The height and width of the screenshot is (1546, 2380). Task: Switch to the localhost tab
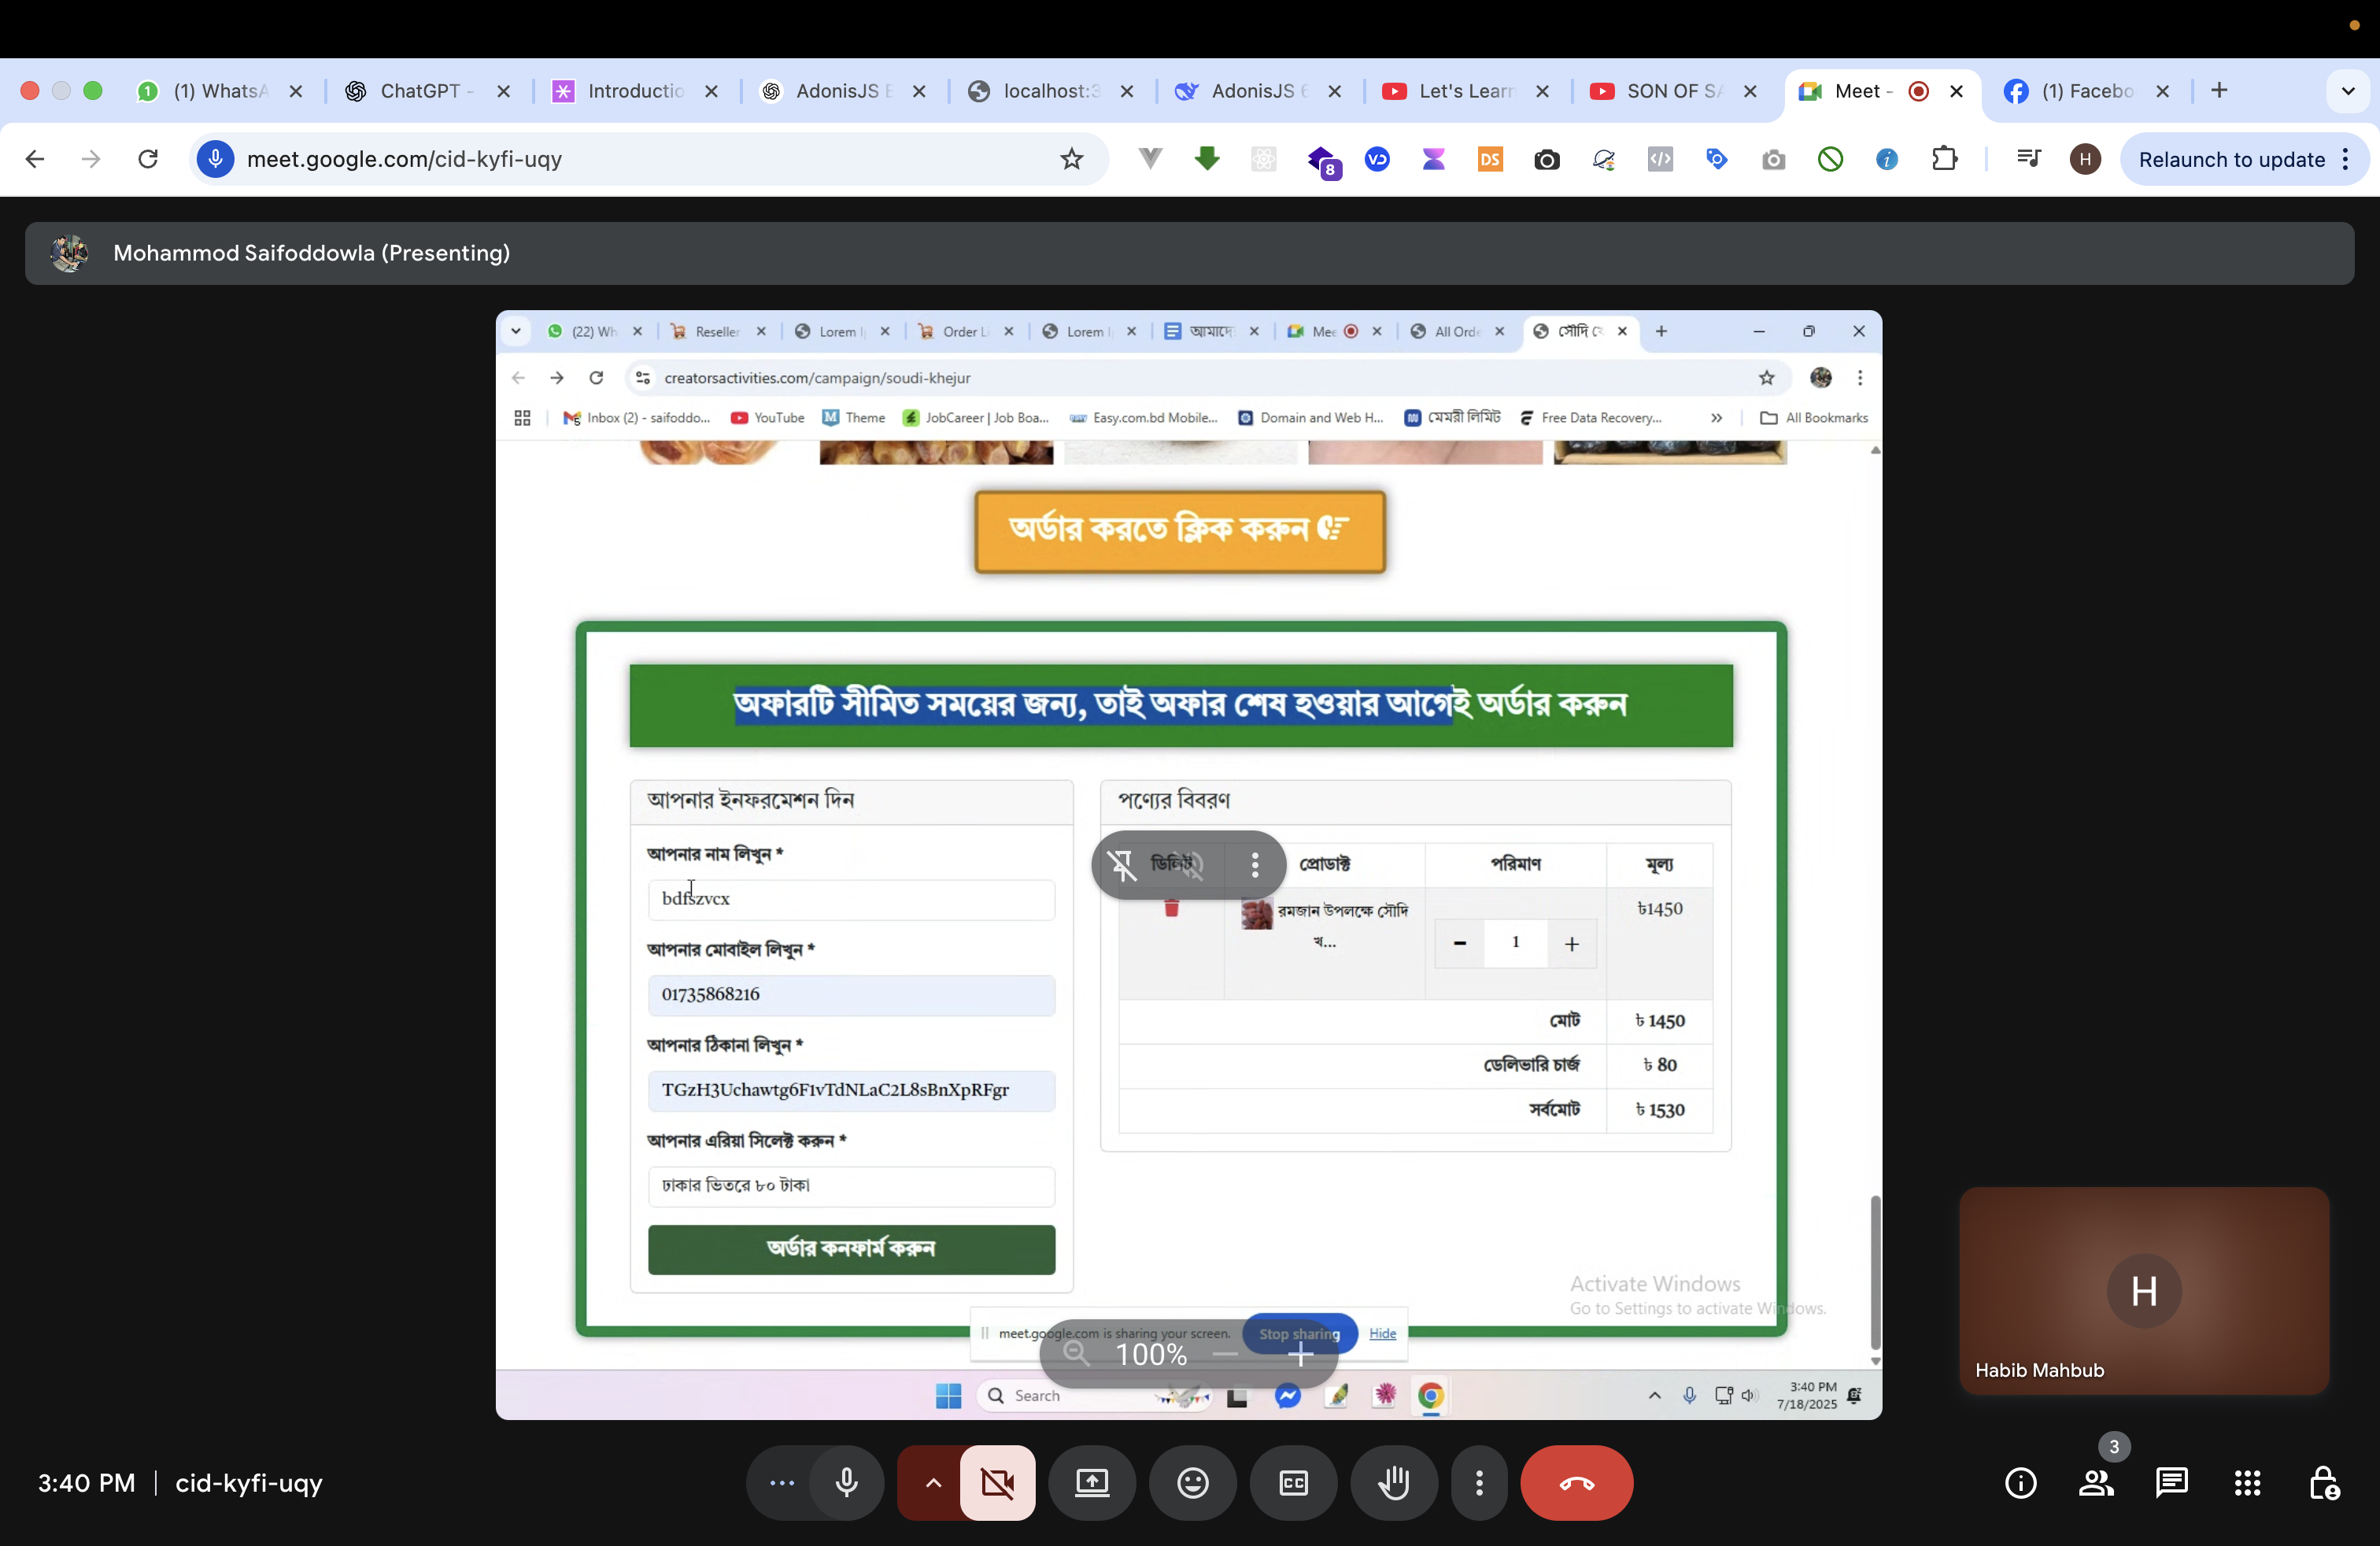(1045, 91)
